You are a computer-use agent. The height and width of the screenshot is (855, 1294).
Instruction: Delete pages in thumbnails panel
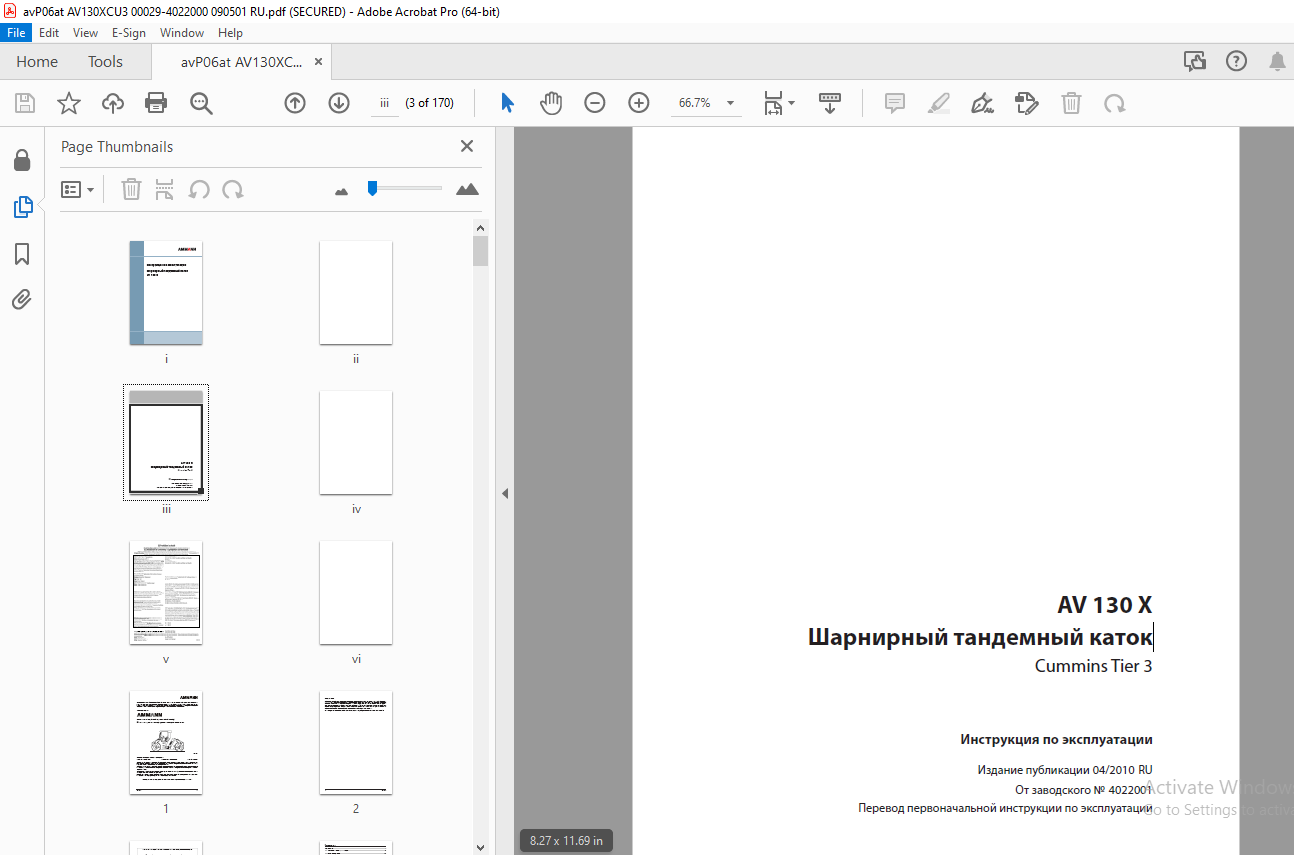point(131,189)
